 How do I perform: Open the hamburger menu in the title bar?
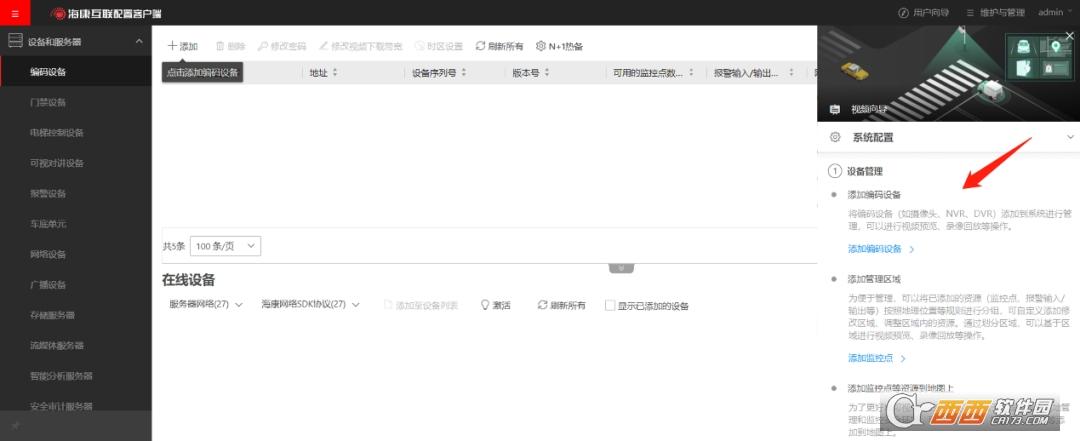pos(15,12)
